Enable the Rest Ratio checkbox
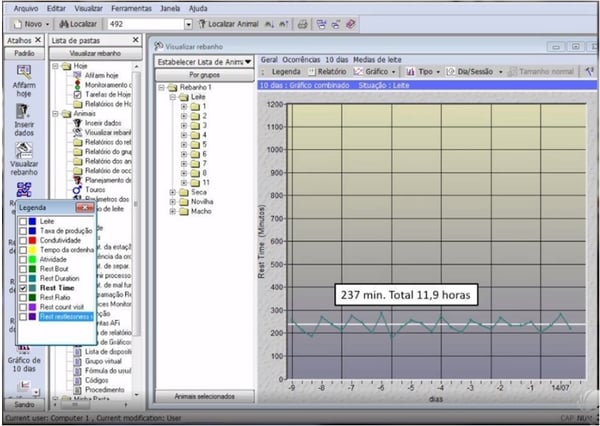Image resolution: width=600 pixels, height=426 pixels. pyautogui.click(x=23, y=297)
